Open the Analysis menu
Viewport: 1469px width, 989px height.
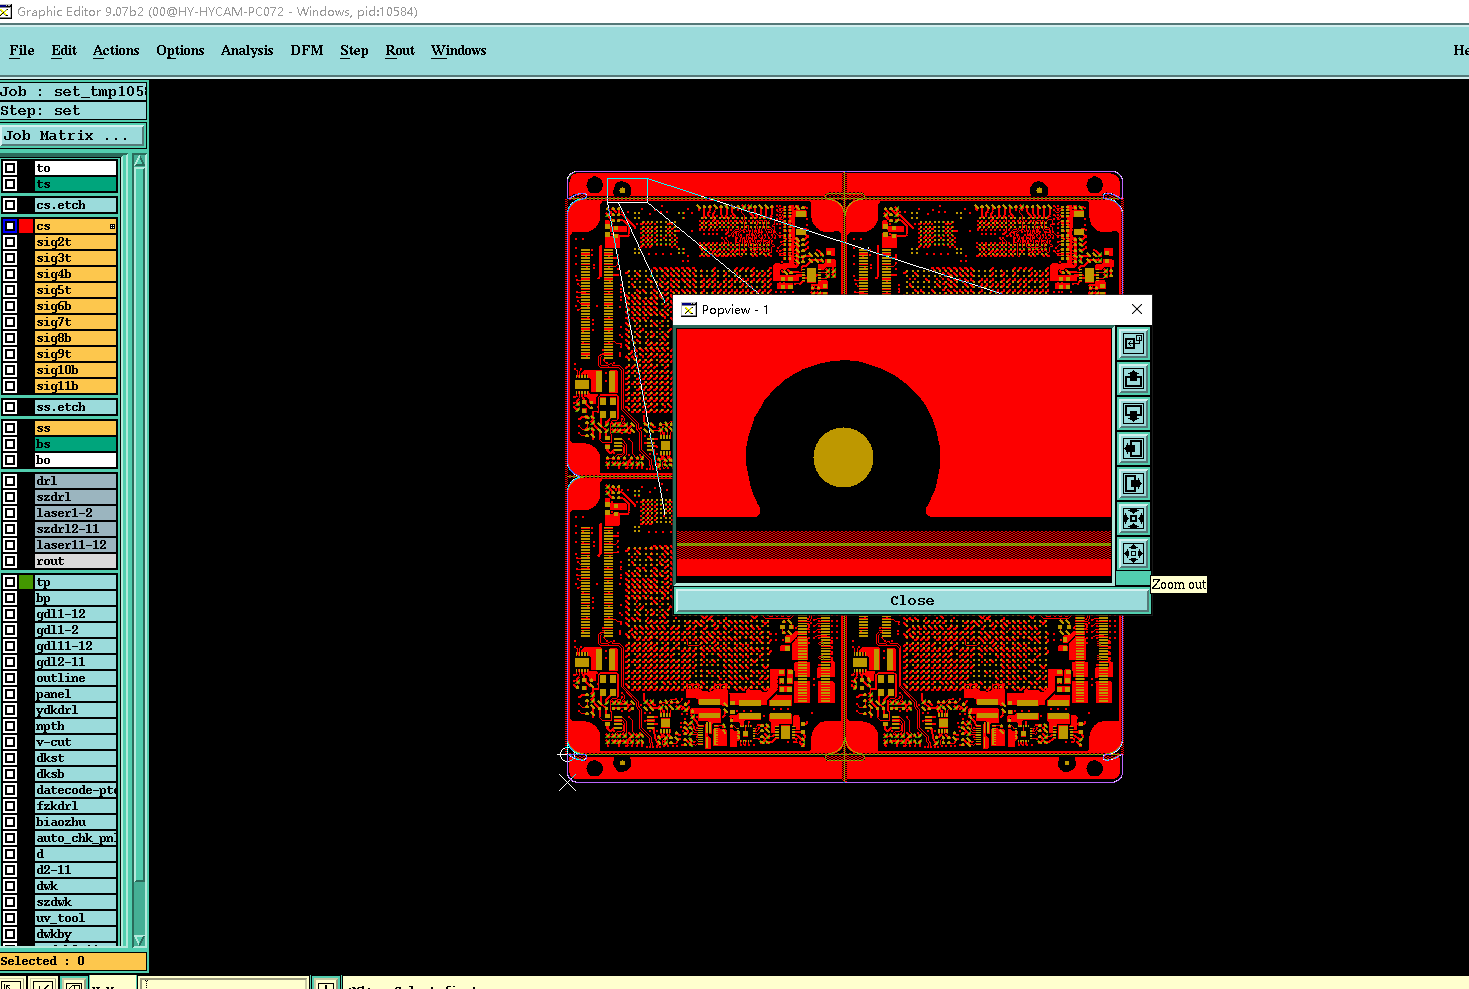point(247,51)
